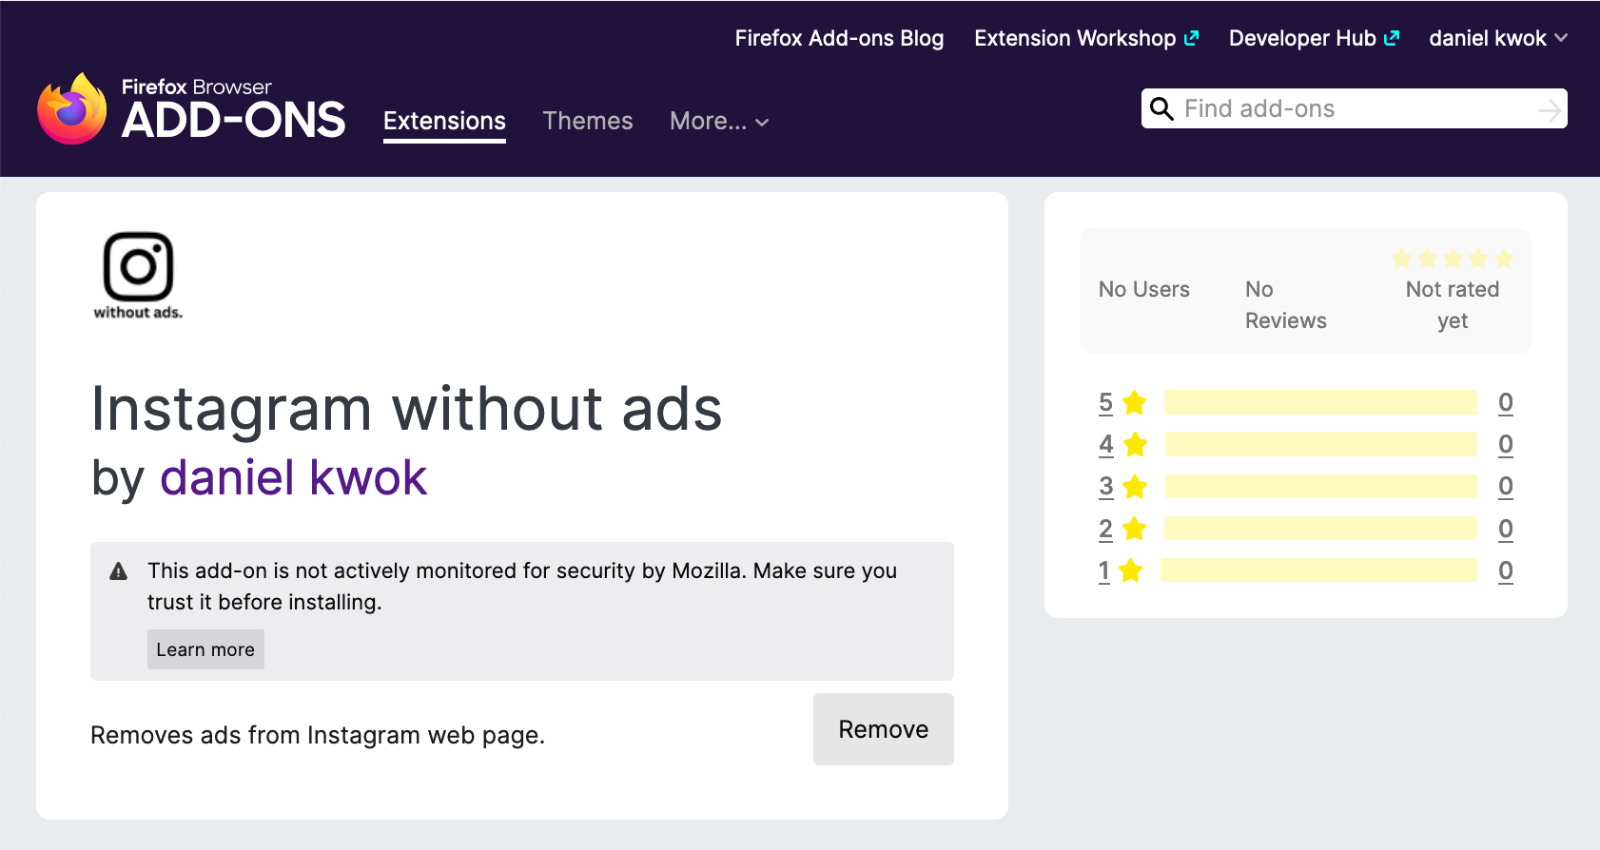1600x850 pixels.
Task: Click the ADD-ONS home title
Action: point(234,120)
